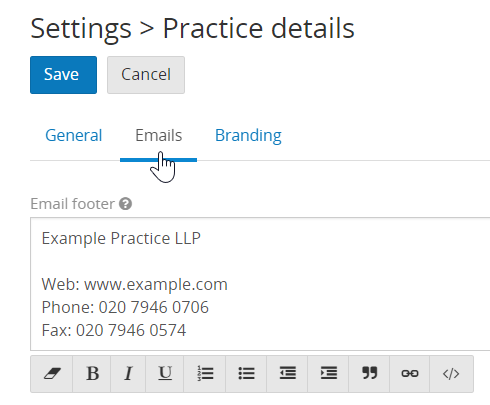The width and height of the screenshot is (490, 405).
Task: Increase indent with the indent icon
Action: 328,374
